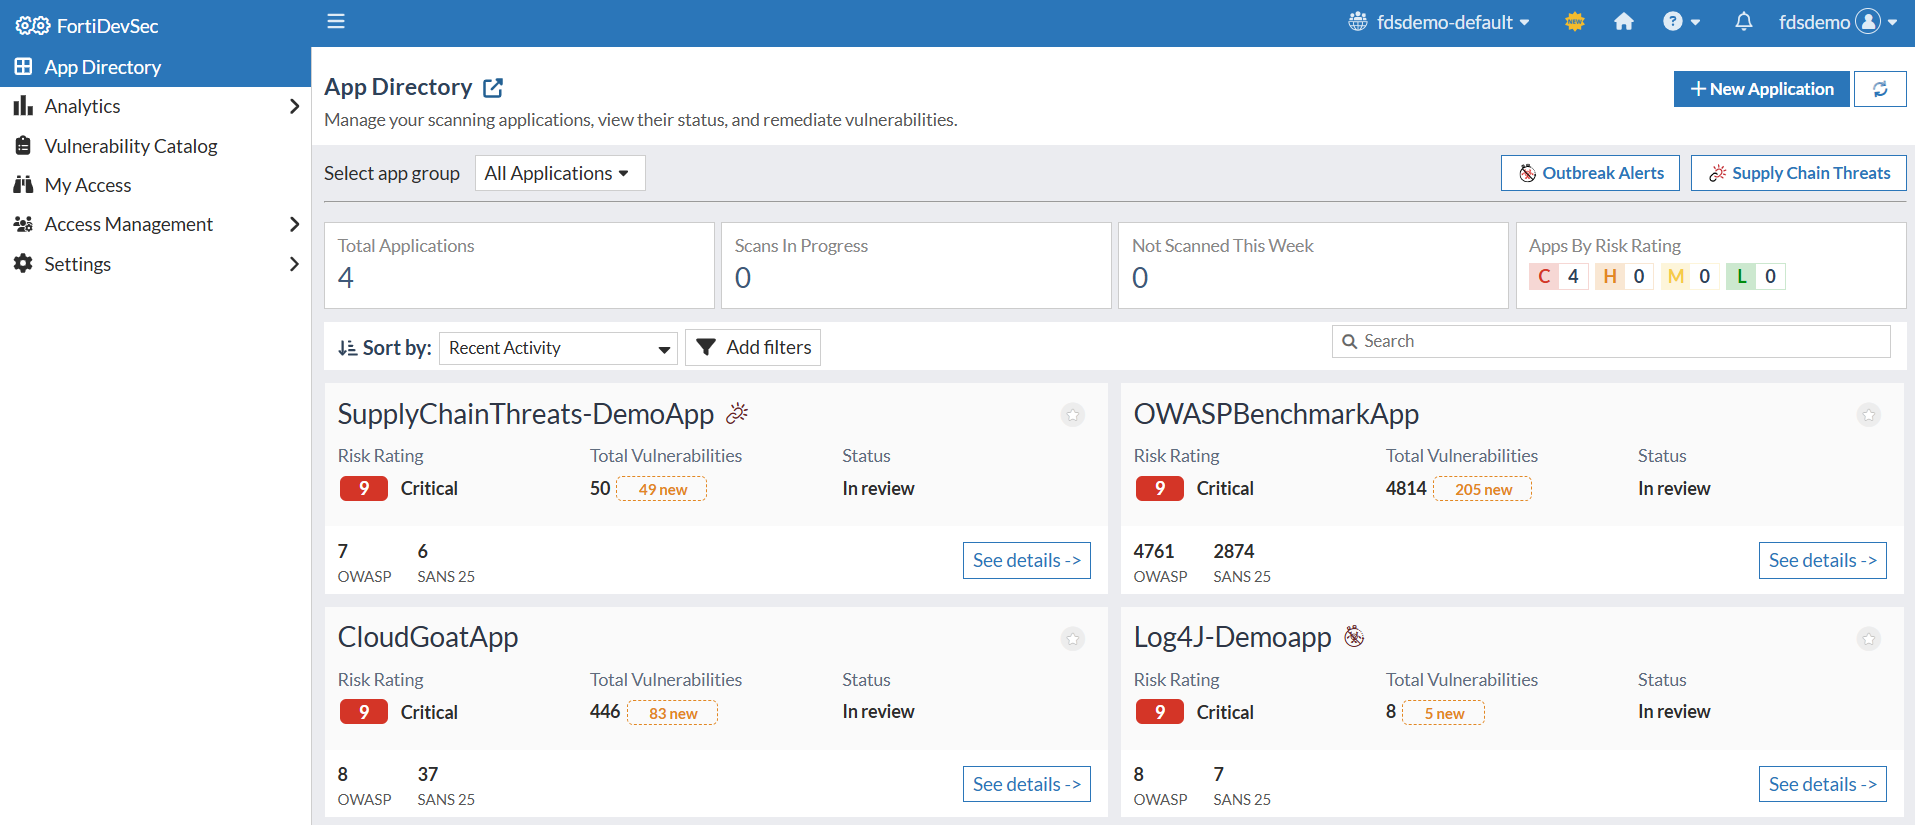Expand the Access Management sidebar section
Screen dimensions: 1915x825
tap(294, 224)
